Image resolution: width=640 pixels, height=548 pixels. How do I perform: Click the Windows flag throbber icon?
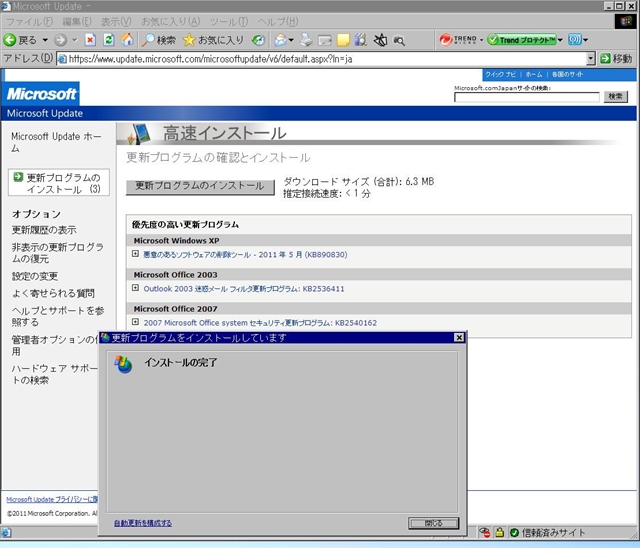(x=625, y=21)
